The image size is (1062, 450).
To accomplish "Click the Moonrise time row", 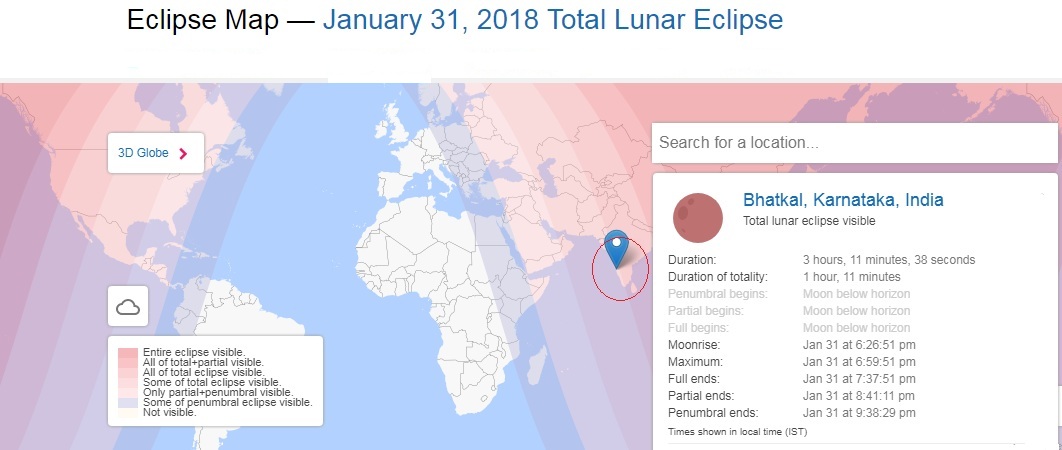I will 792,345.
